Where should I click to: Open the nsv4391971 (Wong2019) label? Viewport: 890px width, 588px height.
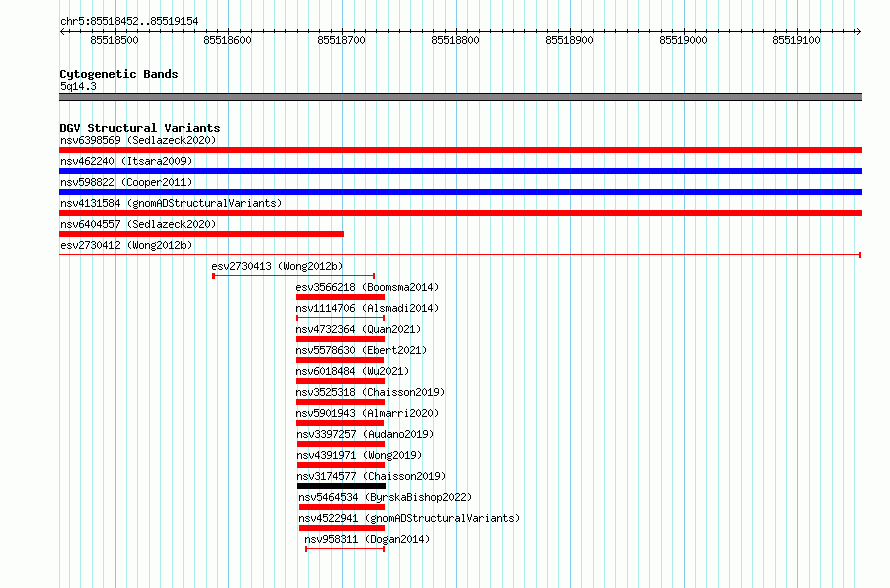(359, 455)
